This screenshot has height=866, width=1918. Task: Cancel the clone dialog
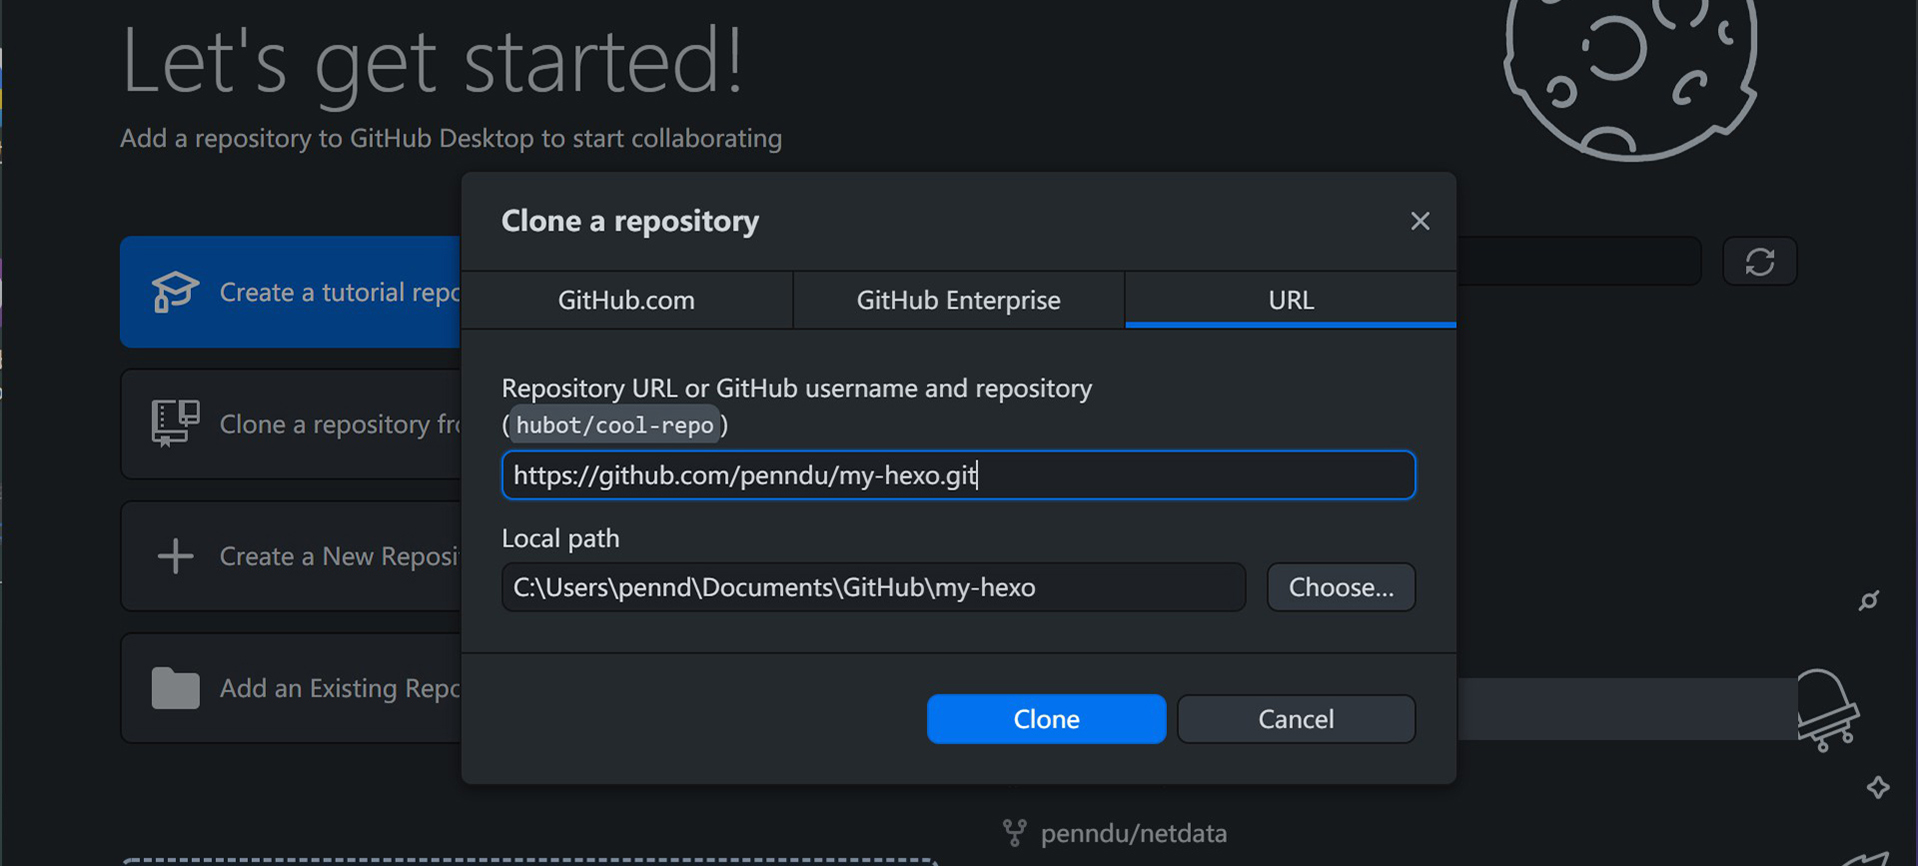(1296, 719)
